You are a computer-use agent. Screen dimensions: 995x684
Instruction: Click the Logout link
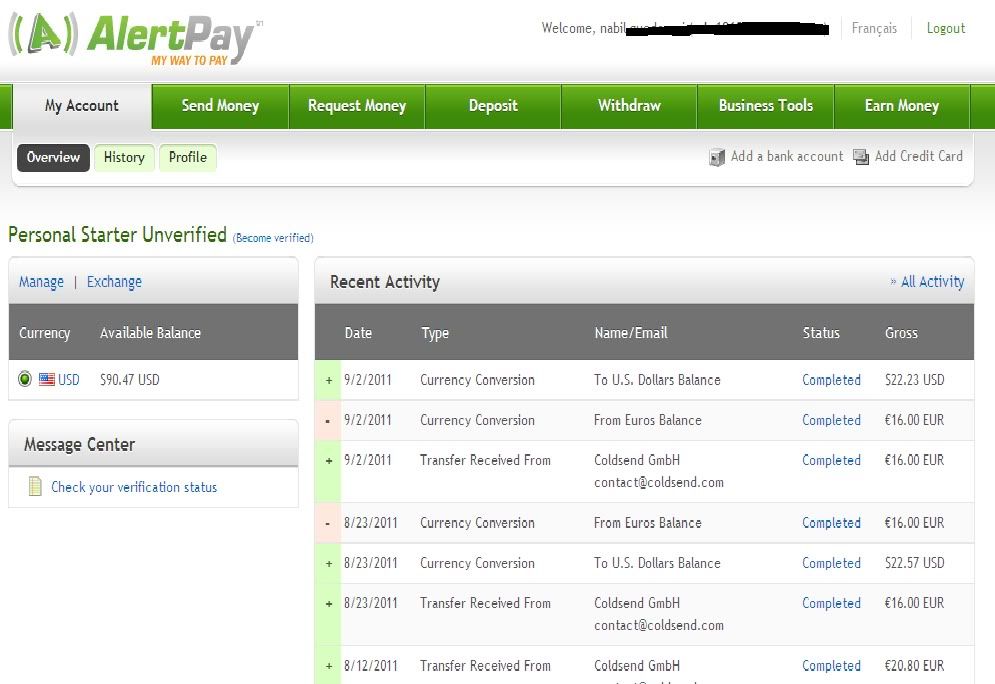[x=946, y=28]
